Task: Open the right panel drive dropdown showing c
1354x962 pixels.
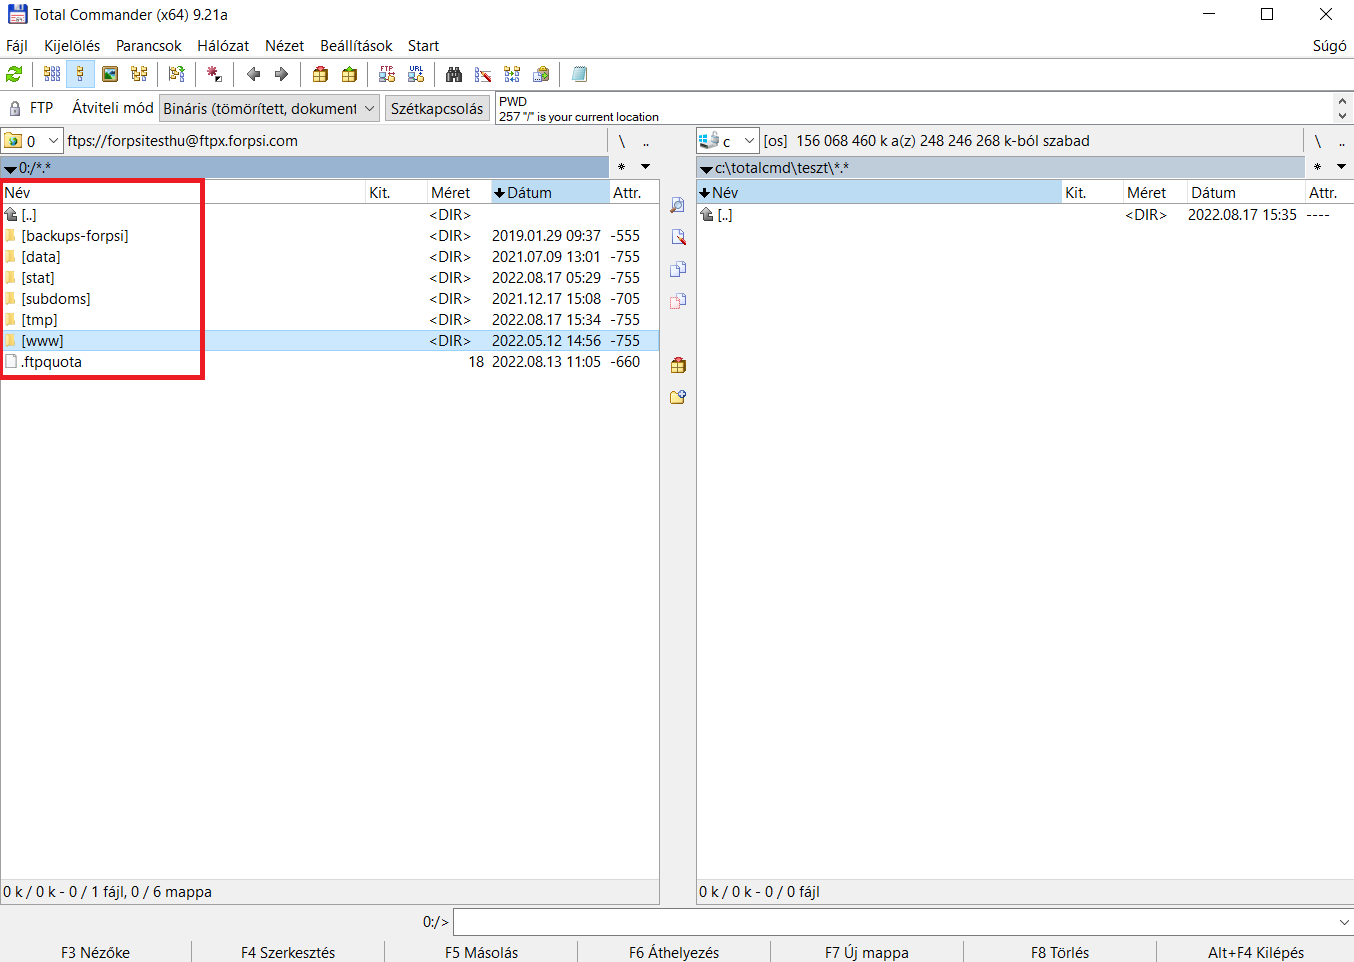Action: click(728, 141)
